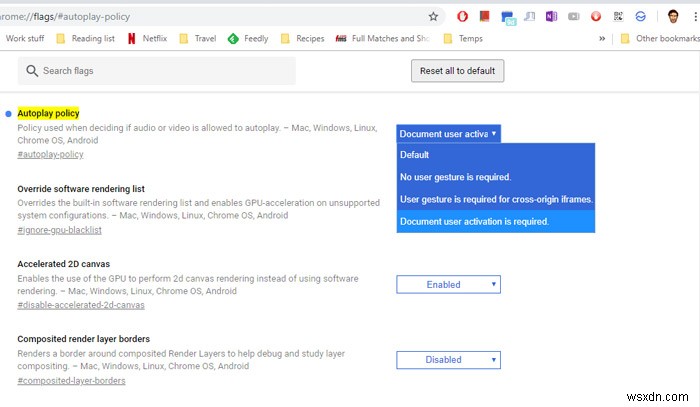Open the red download arrow extension
Screen dimensions: 700x407
click(x=596, y=17)
